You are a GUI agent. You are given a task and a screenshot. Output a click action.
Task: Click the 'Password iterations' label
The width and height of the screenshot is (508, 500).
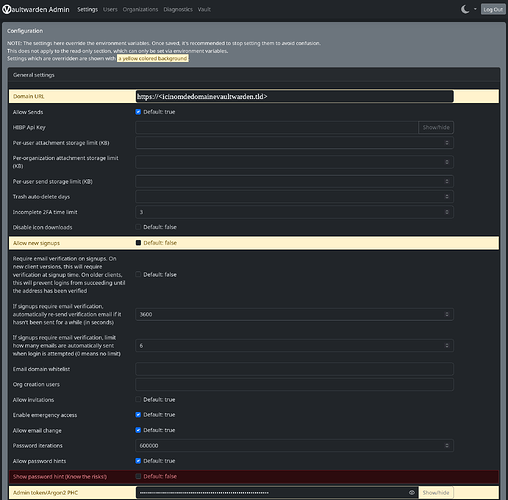coord(38,446)
